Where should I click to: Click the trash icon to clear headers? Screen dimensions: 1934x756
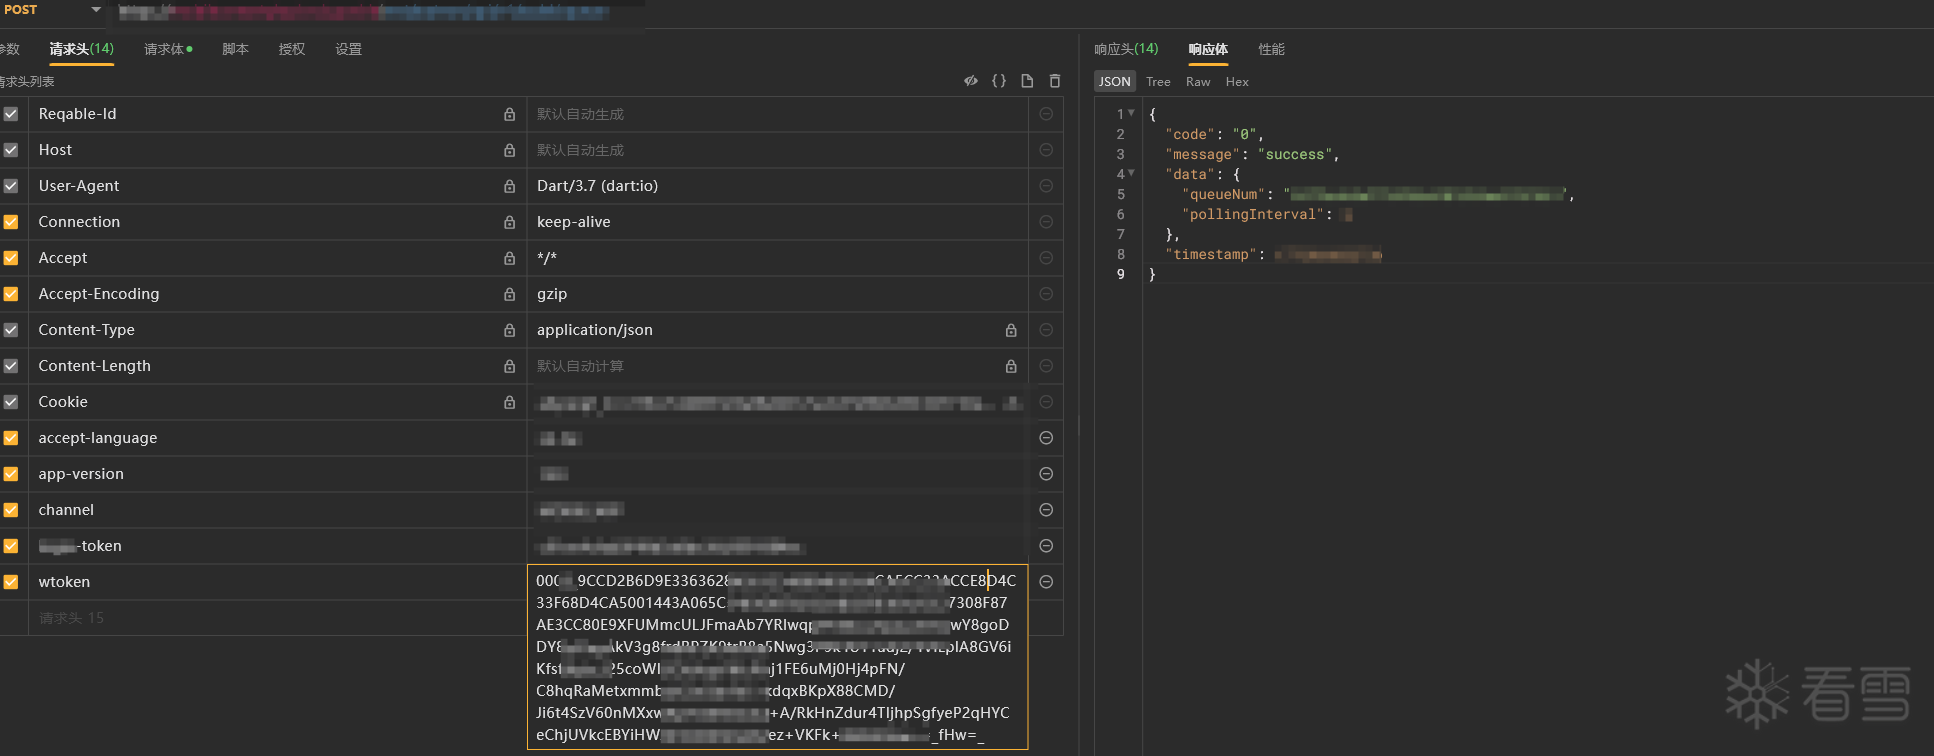[1054, 81]
